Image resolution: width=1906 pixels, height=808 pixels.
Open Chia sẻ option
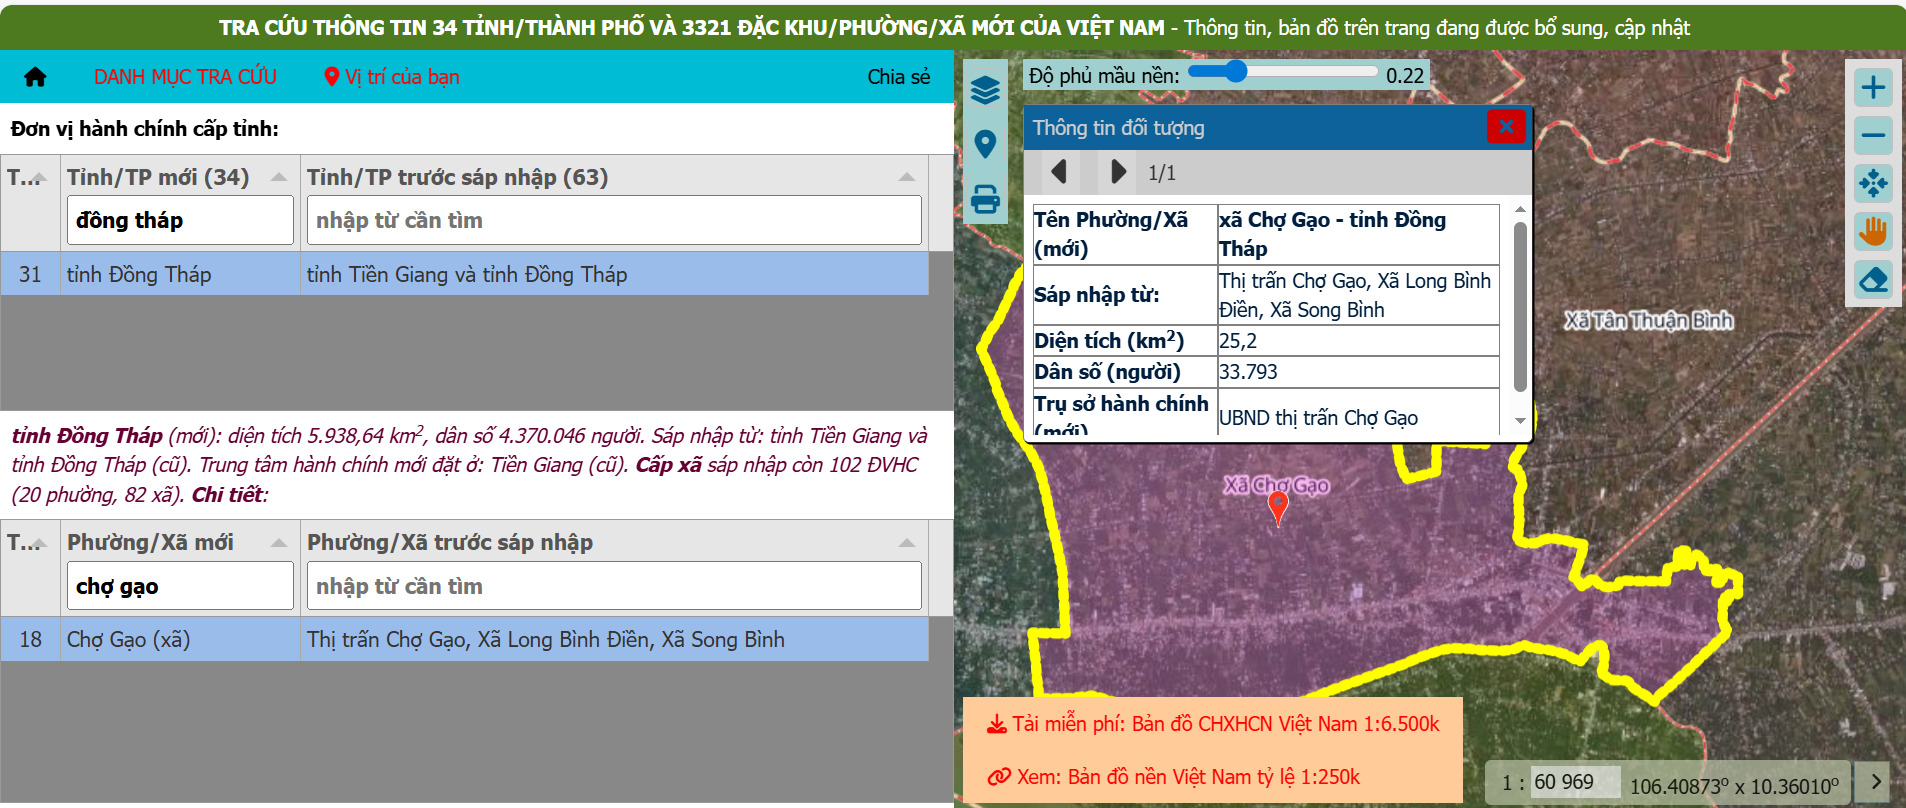pyautogui.click(x=898, y=77)
